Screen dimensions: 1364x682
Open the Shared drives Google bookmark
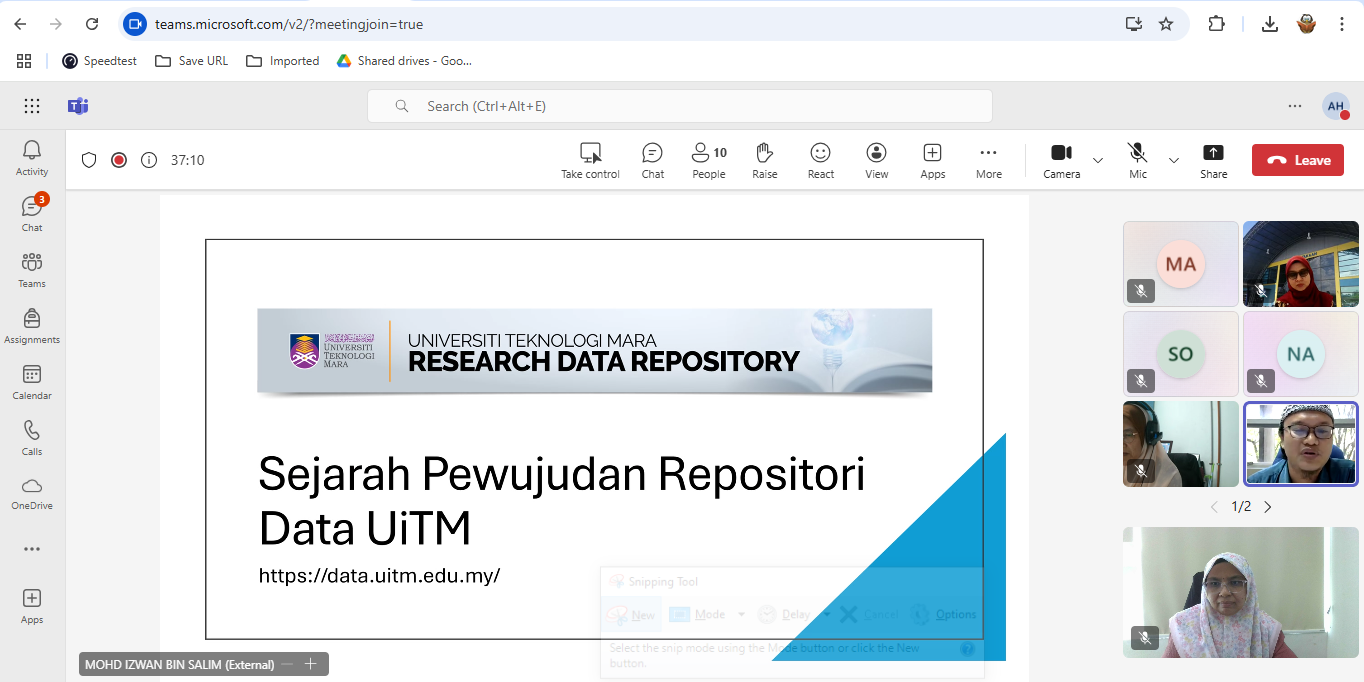pyautogui.click(x=404, y=61)
